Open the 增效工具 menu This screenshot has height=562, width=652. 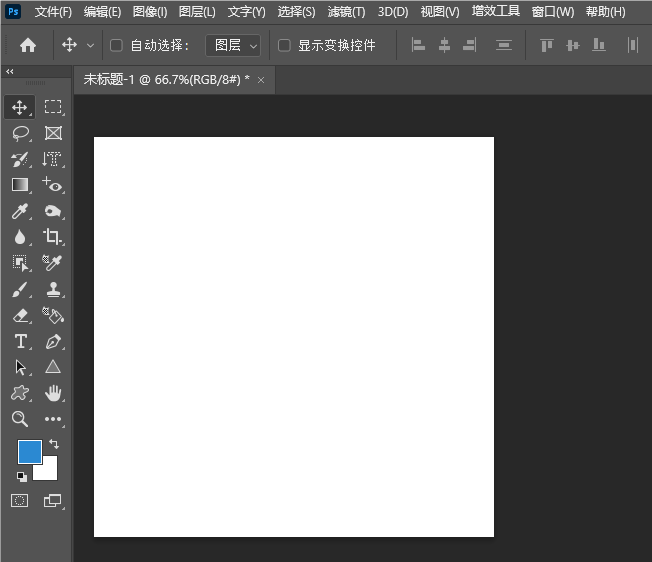point(496,11)
